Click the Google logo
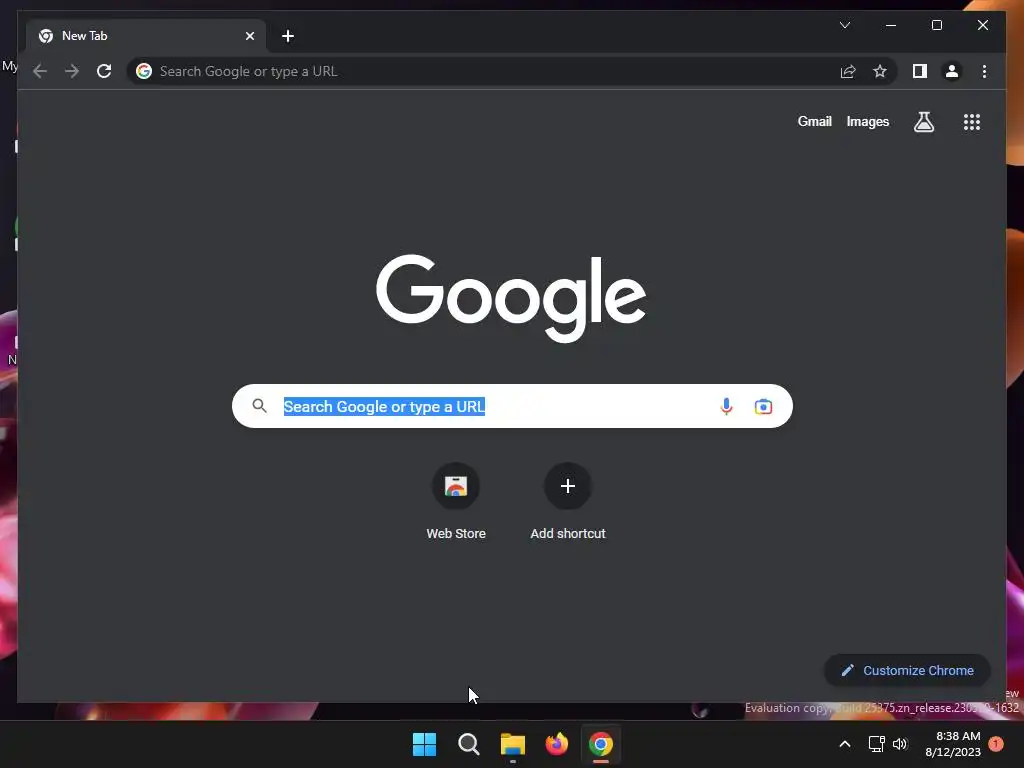This screenshot has height=768, width=1024. (x=511, y=298)
